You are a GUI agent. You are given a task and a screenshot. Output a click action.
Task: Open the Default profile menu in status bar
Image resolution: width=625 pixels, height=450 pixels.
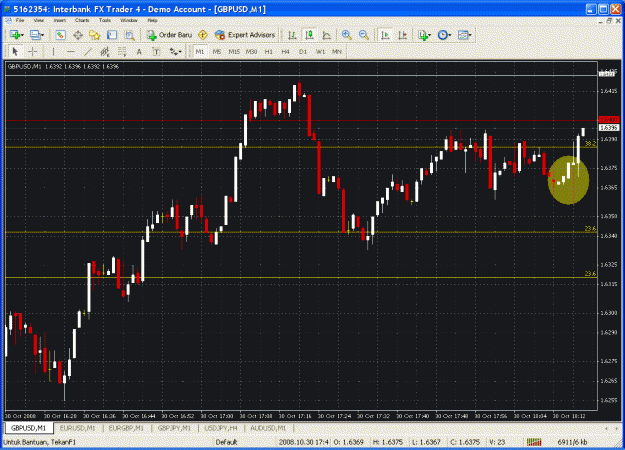point(226,442)
